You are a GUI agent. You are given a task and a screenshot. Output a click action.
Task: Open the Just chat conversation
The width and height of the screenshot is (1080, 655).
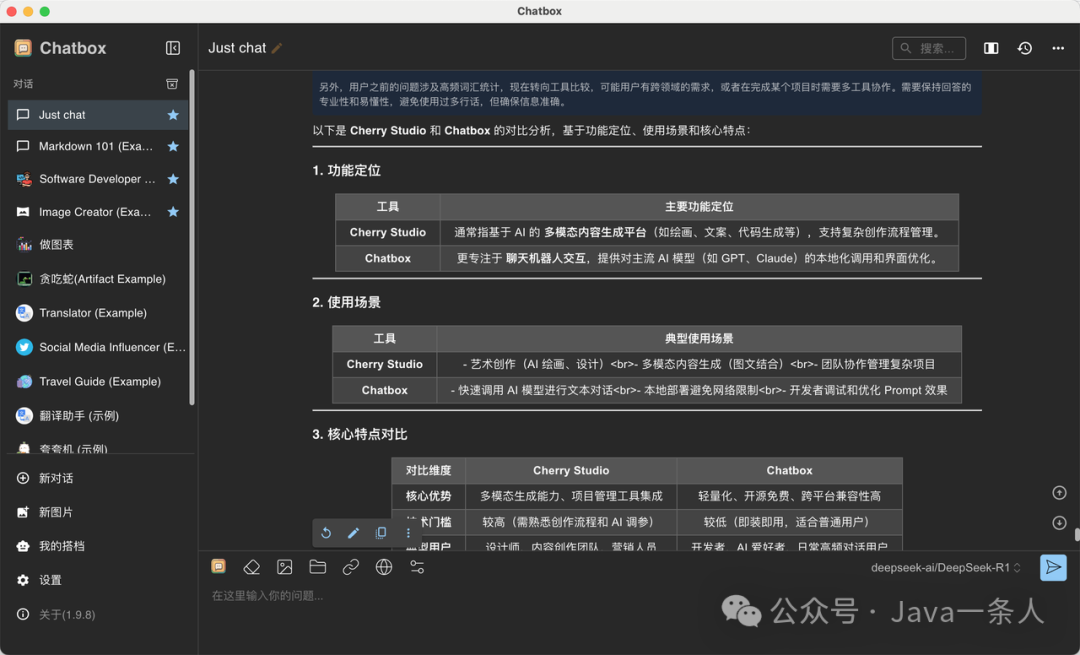coord(97,115)
